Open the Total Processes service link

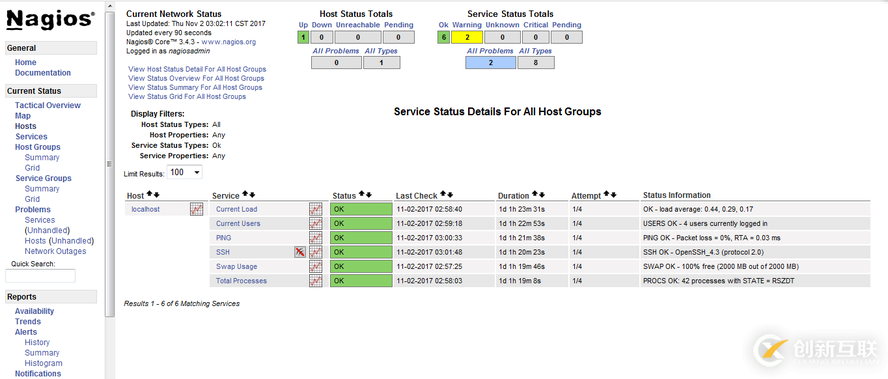241,280
